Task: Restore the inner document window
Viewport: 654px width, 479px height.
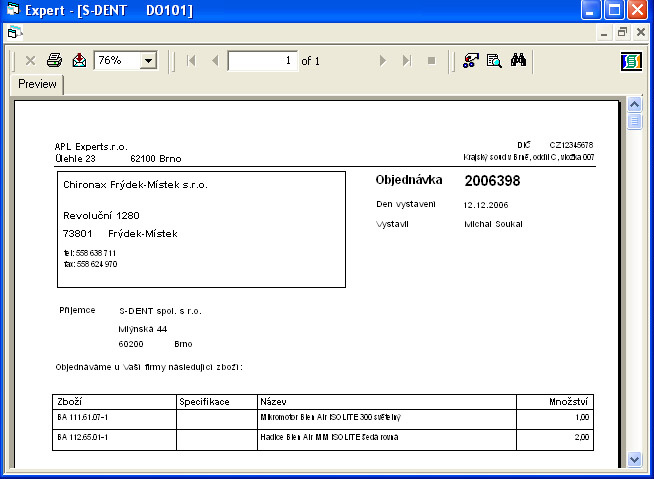Action: pos(622,32)
